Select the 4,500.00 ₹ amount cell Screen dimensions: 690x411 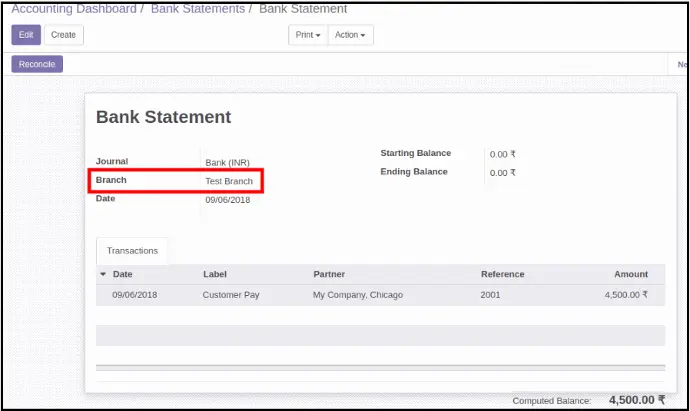(x=626, y=295)
